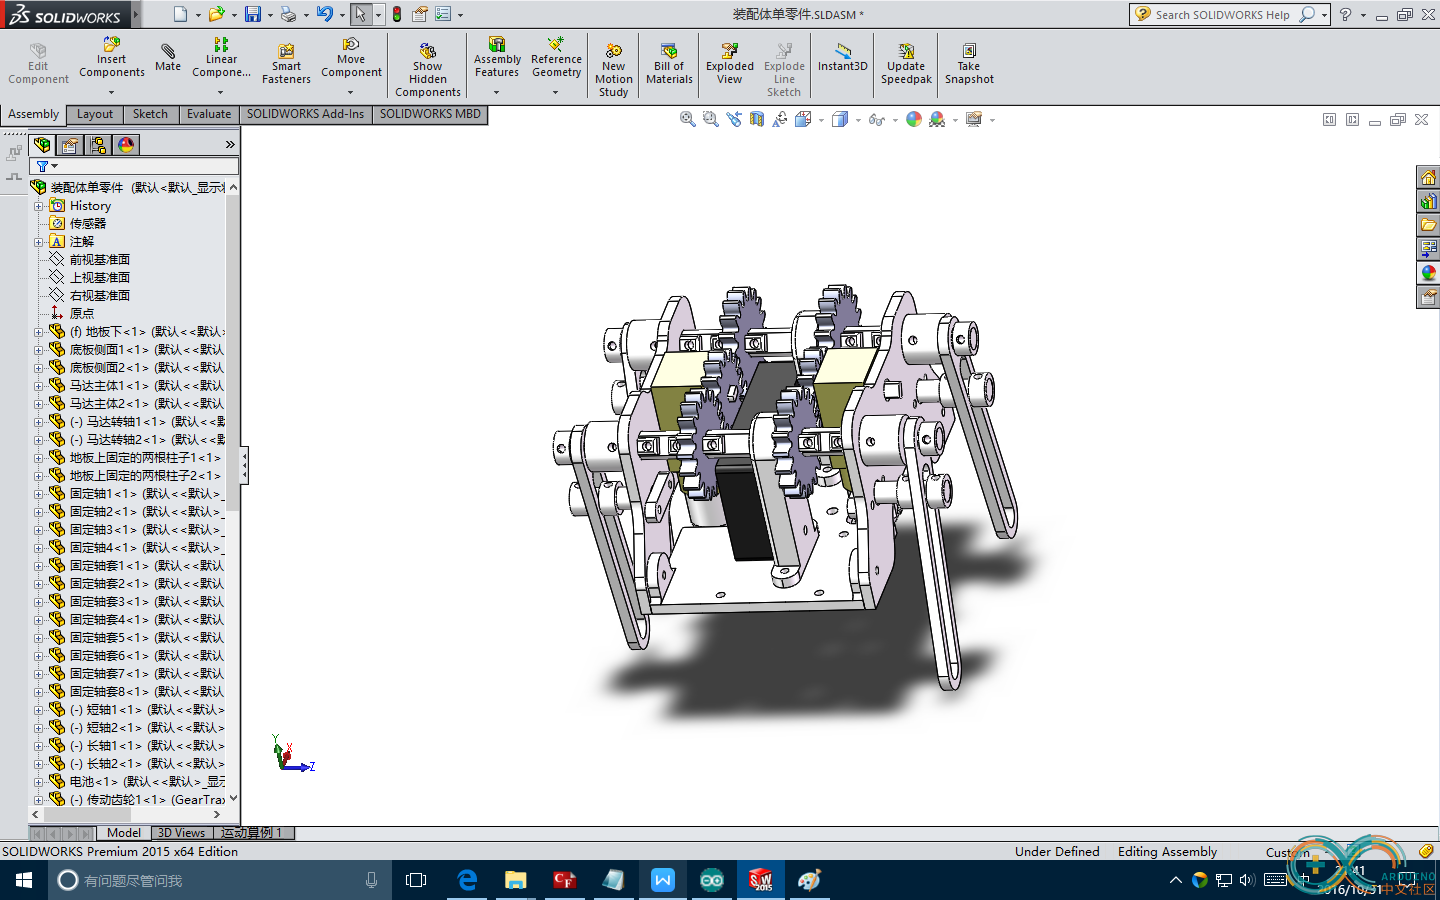Start a New Motion Study
The height and width of the screenshot is (900, 1440).
click(x=614, y=70)
